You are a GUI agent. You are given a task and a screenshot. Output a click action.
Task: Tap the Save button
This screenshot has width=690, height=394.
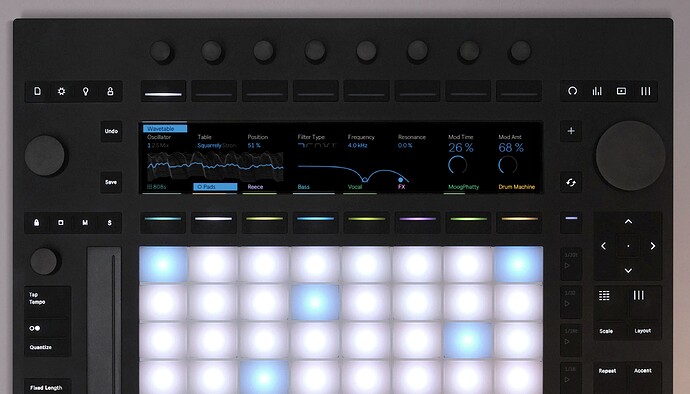111,182
